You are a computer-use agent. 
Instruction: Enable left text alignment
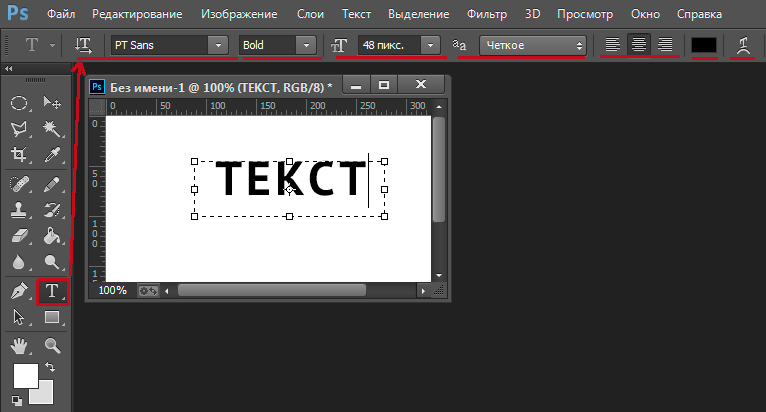[x=613, y=45]
